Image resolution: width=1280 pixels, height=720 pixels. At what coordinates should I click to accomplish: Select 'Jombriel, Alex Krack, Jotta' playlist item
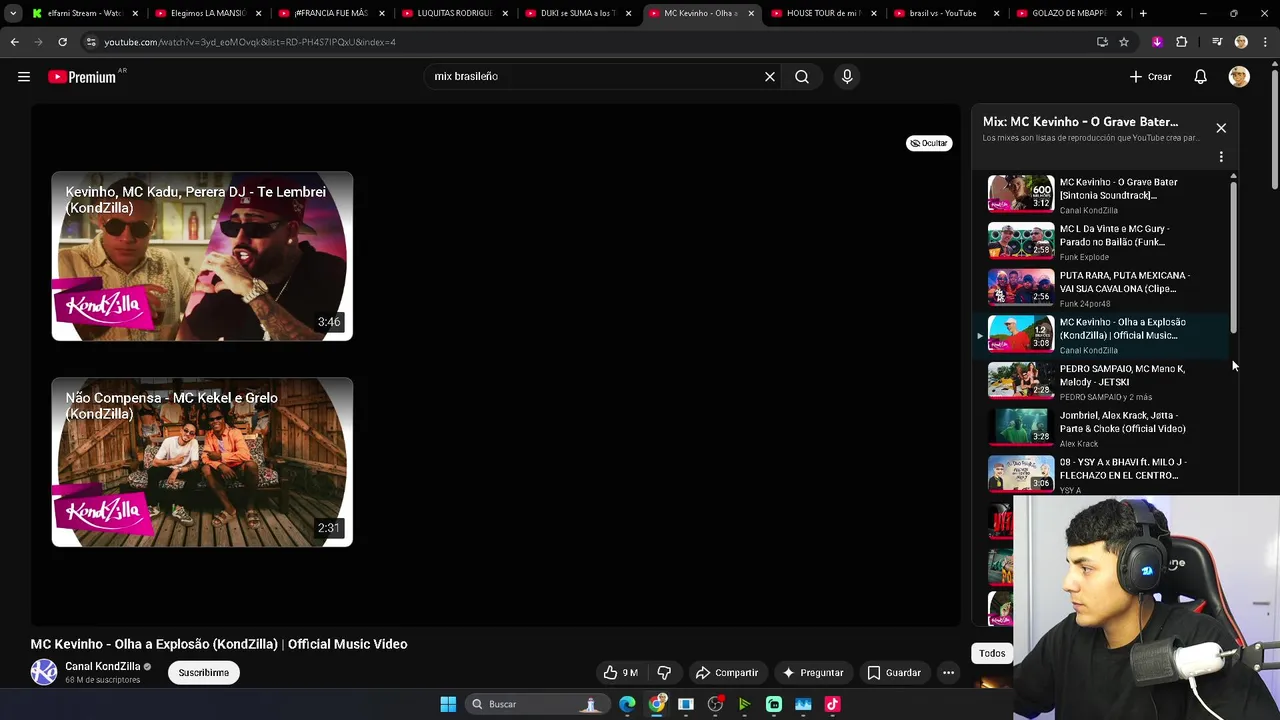1103,428
